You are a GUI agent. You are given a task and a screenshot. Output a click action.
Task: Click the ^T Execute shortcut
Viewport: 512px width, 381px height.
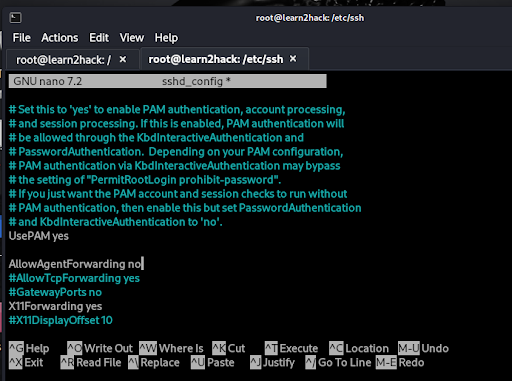tap(291, 348)
